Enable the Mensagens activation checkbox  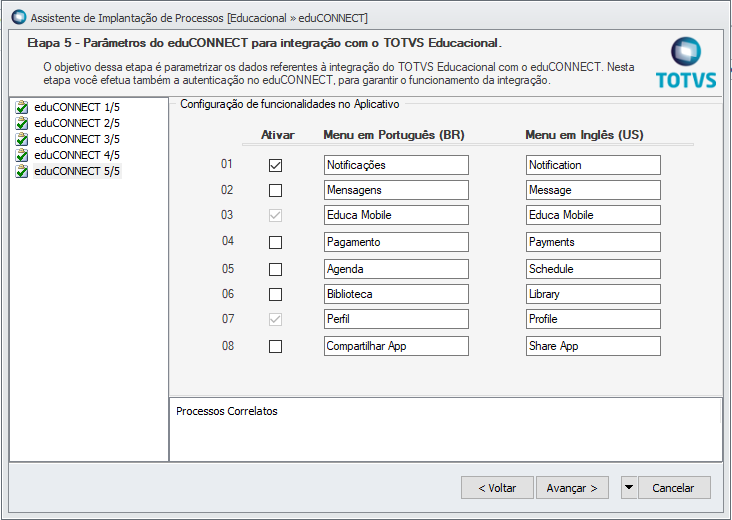tap(275, 190)
